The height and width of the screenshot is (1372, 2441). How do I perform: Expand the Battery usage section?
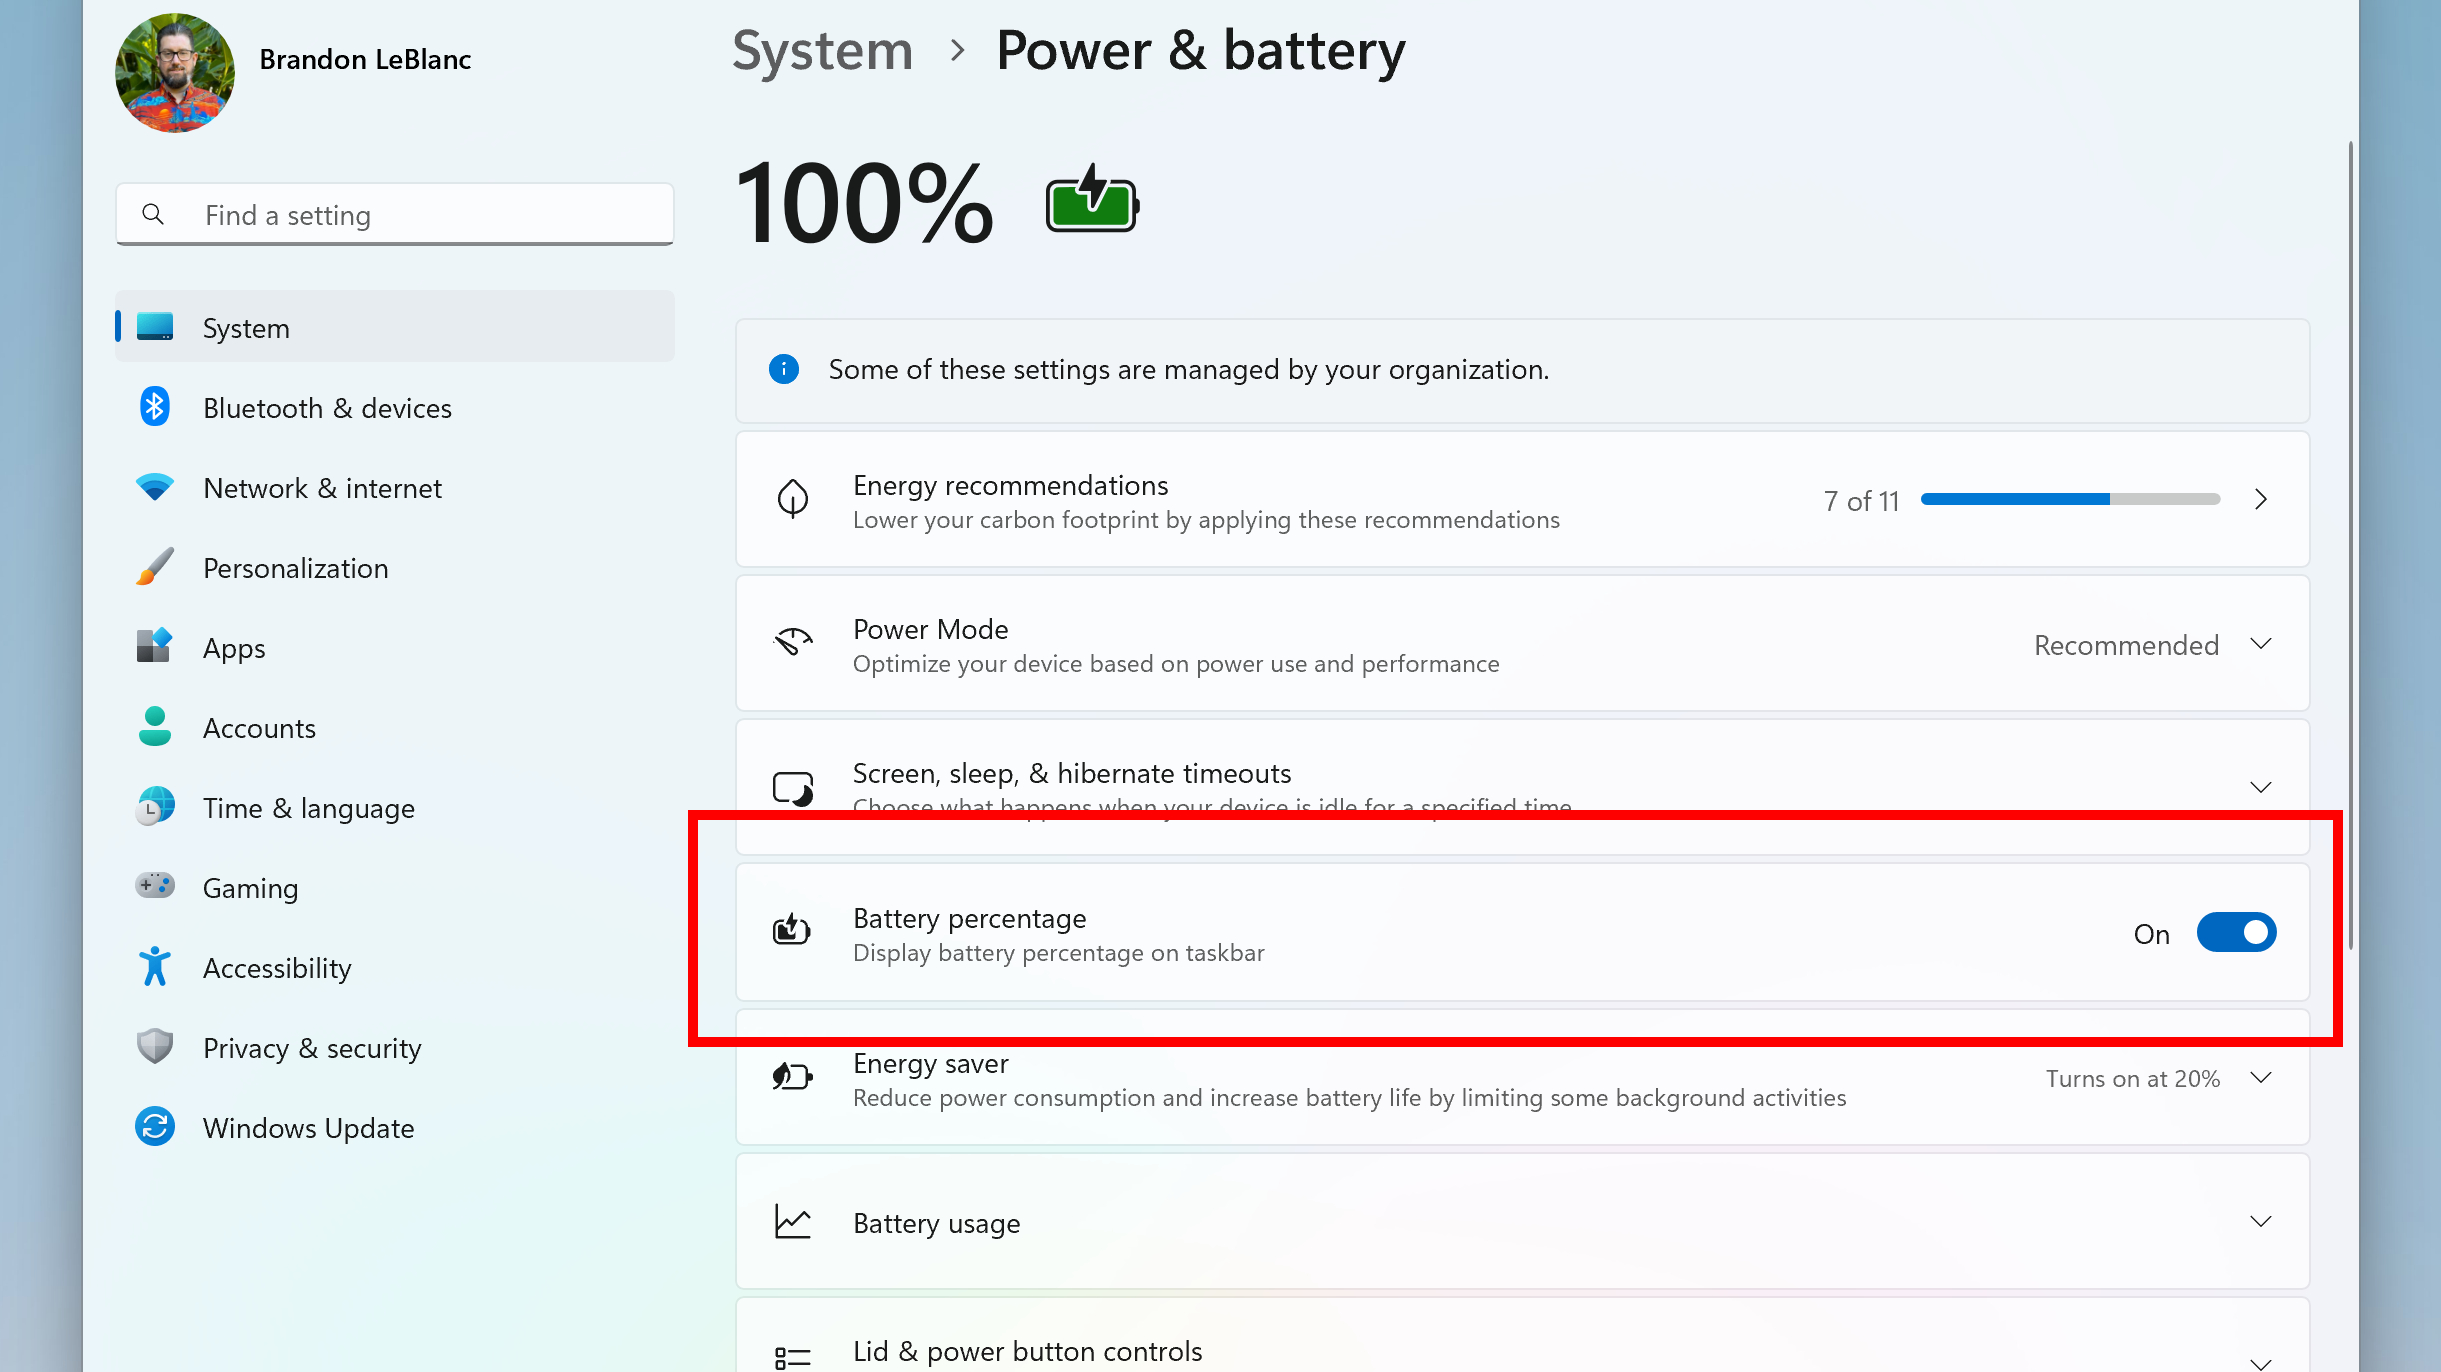(2260, 1222)
